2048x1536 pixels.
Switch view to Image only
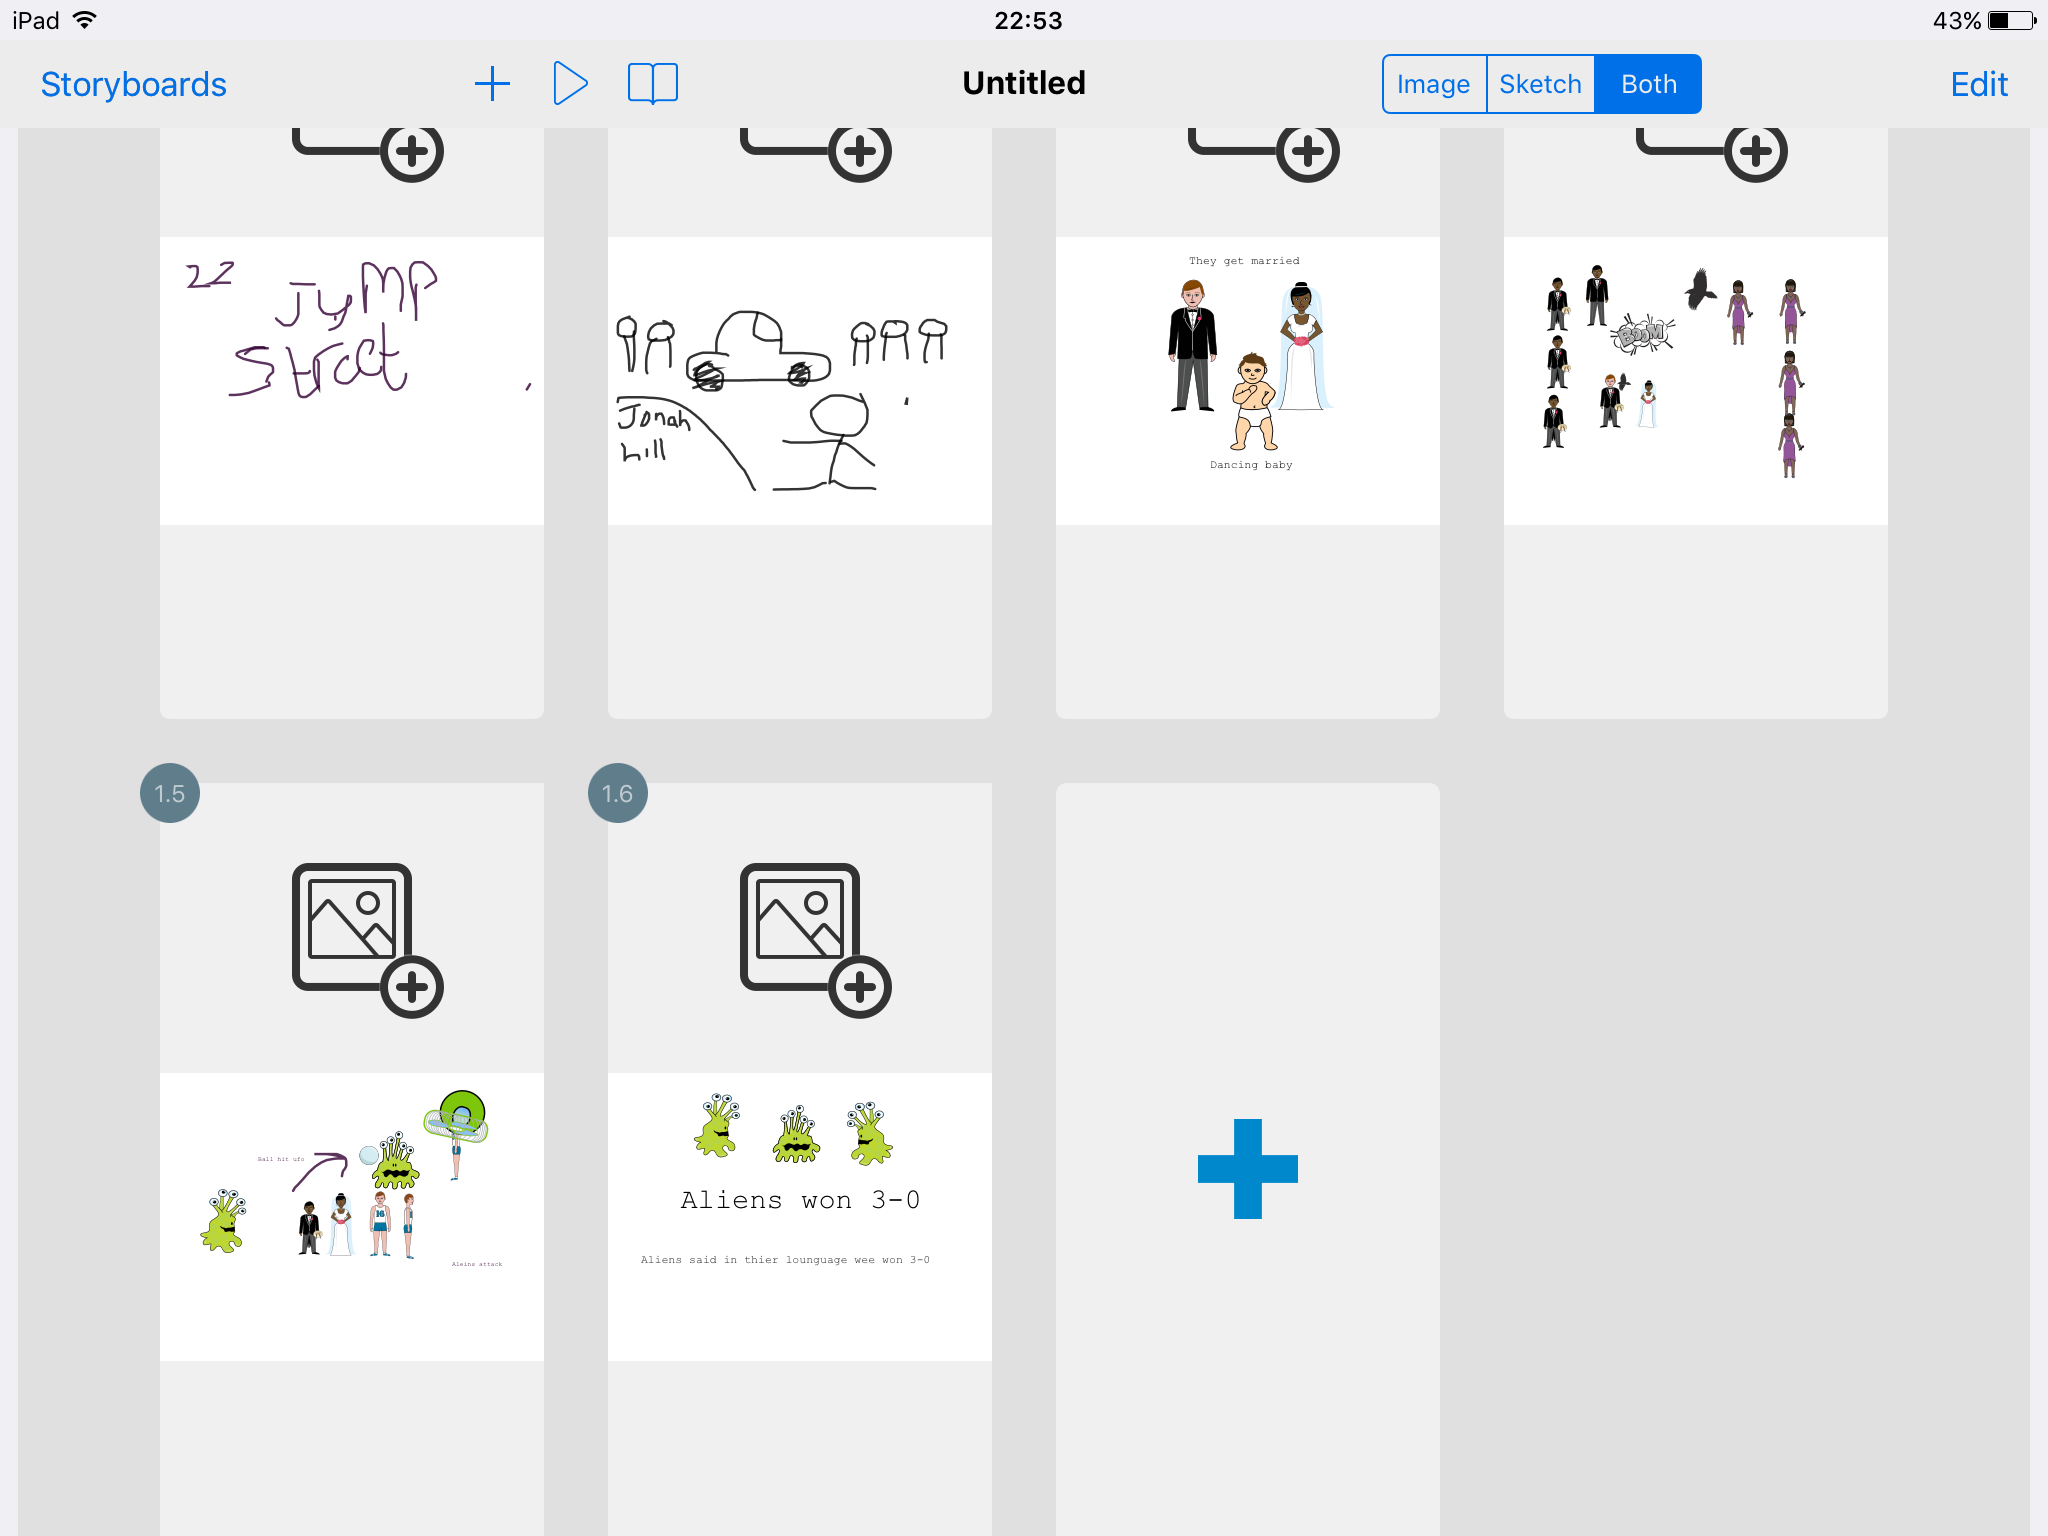(1434, 84)
